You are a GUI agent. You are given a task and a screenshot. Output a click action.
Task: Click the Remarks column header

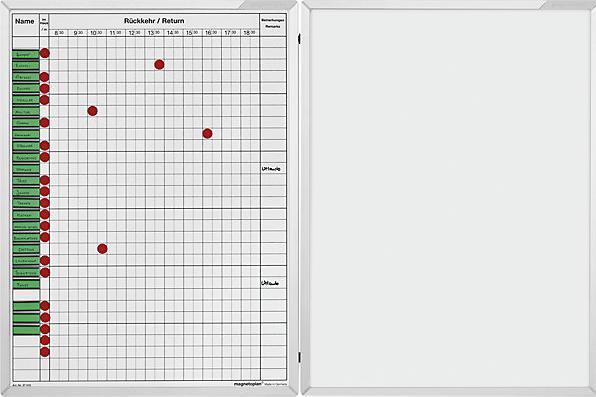tap(273, 23)
